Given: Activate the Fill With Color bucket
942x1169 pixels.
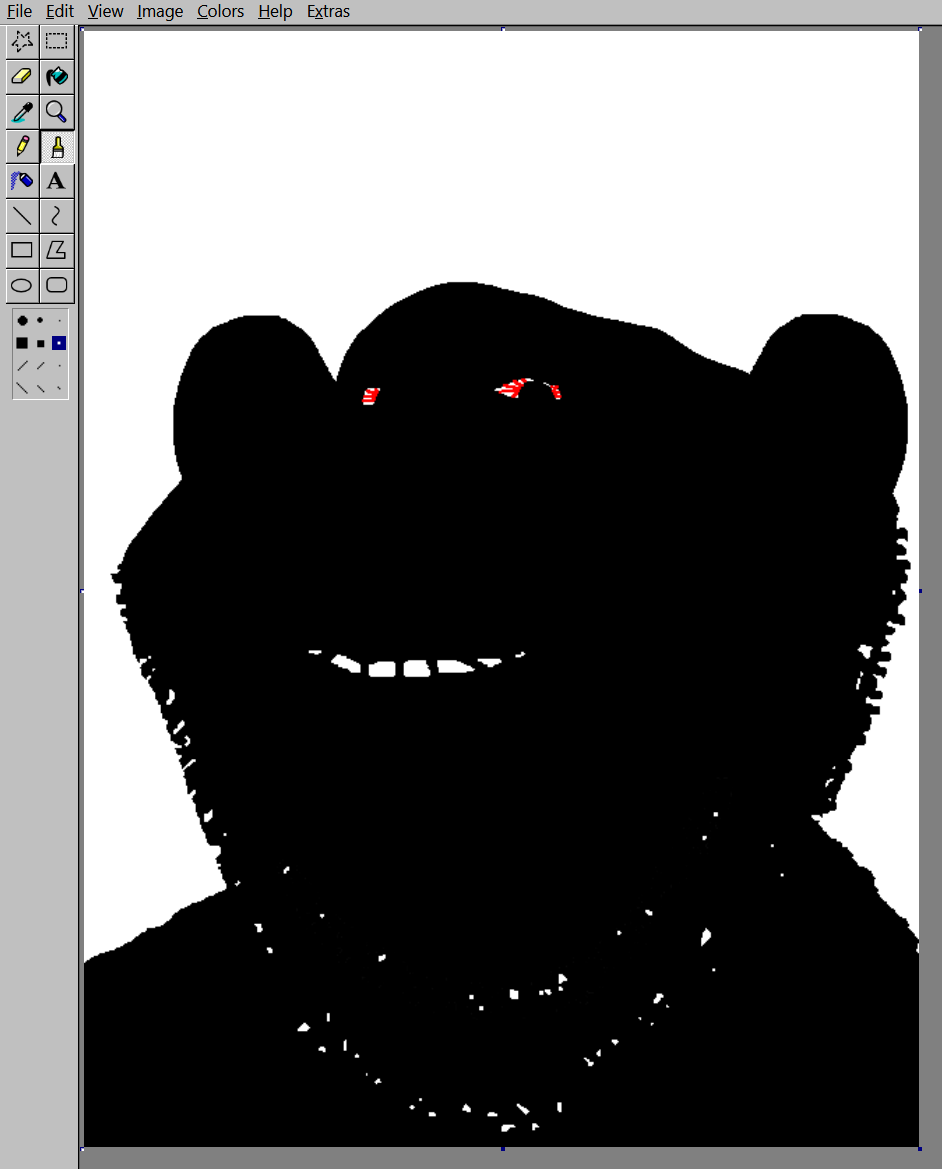Looking at the screenshot, I should pyautogui.click(x=57, y=76).
